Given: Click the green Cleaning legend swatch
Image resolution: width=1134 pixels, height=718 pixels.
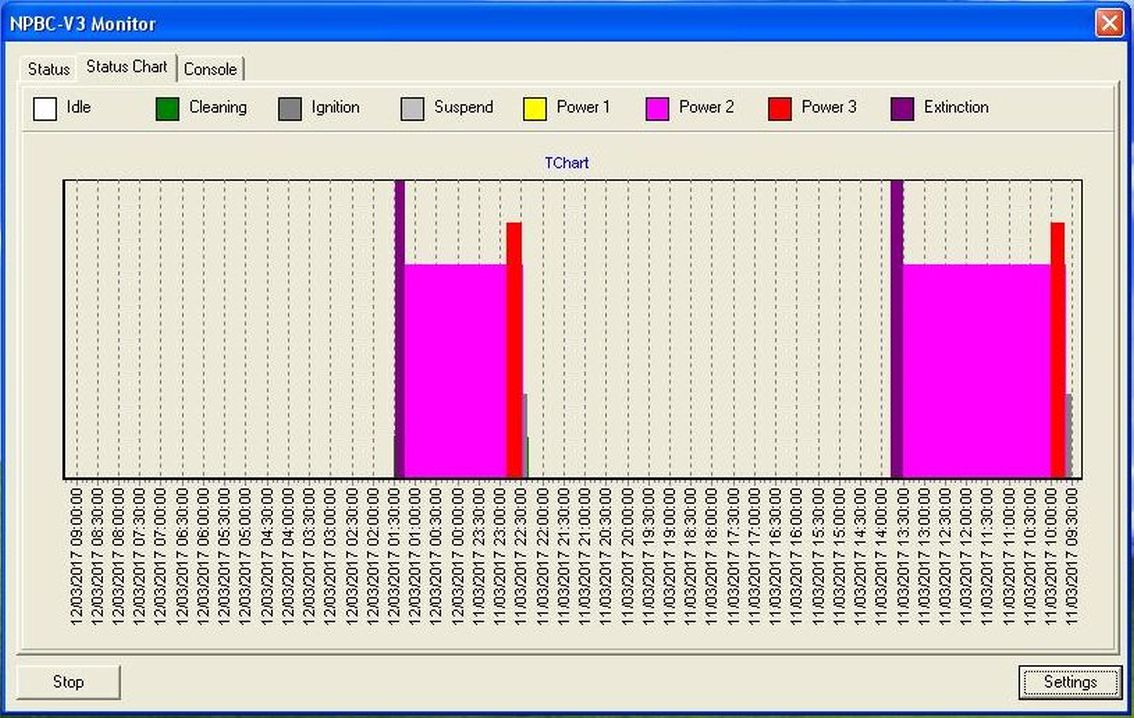Looking at the screenshot, I should (x=167, y=108).
